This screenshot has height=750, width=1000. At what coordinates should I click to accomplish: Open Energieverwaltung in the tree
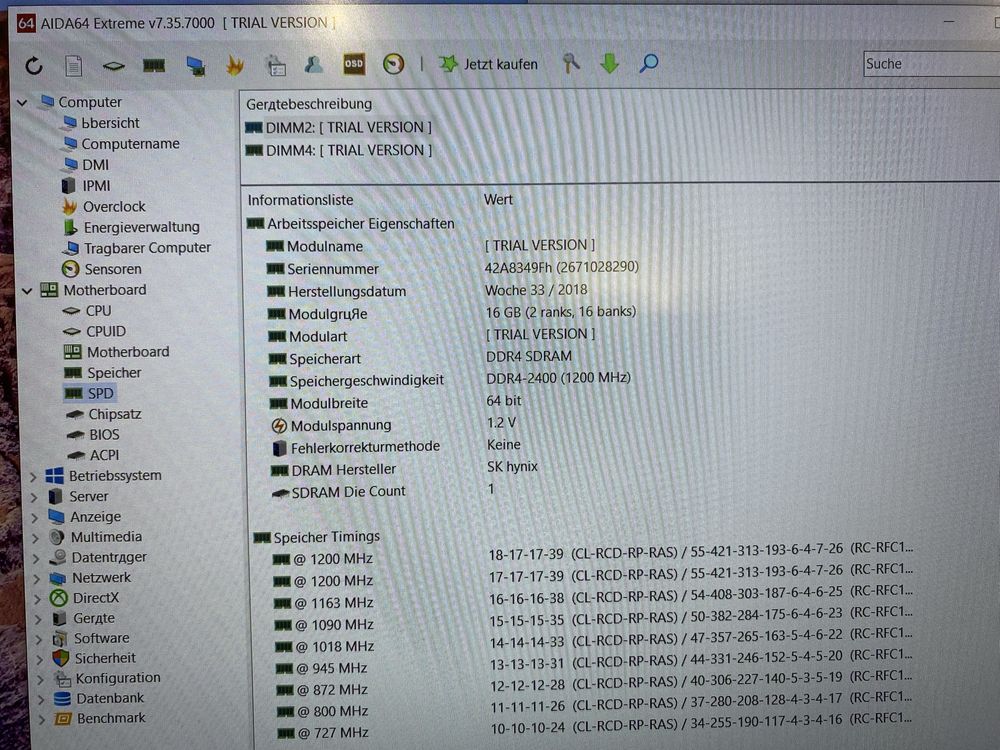pyautogui.click(x=142, y=227)
